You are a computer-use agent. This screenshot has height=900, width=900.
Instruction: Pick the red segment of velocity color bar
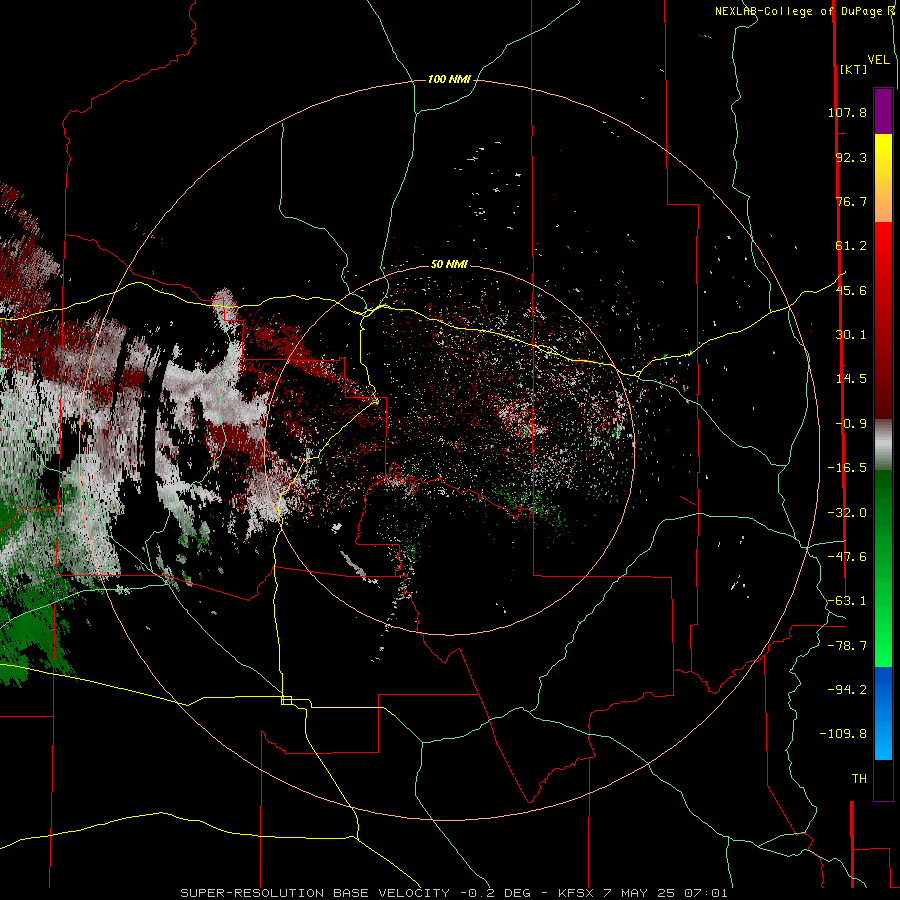(x=883, y=320)
